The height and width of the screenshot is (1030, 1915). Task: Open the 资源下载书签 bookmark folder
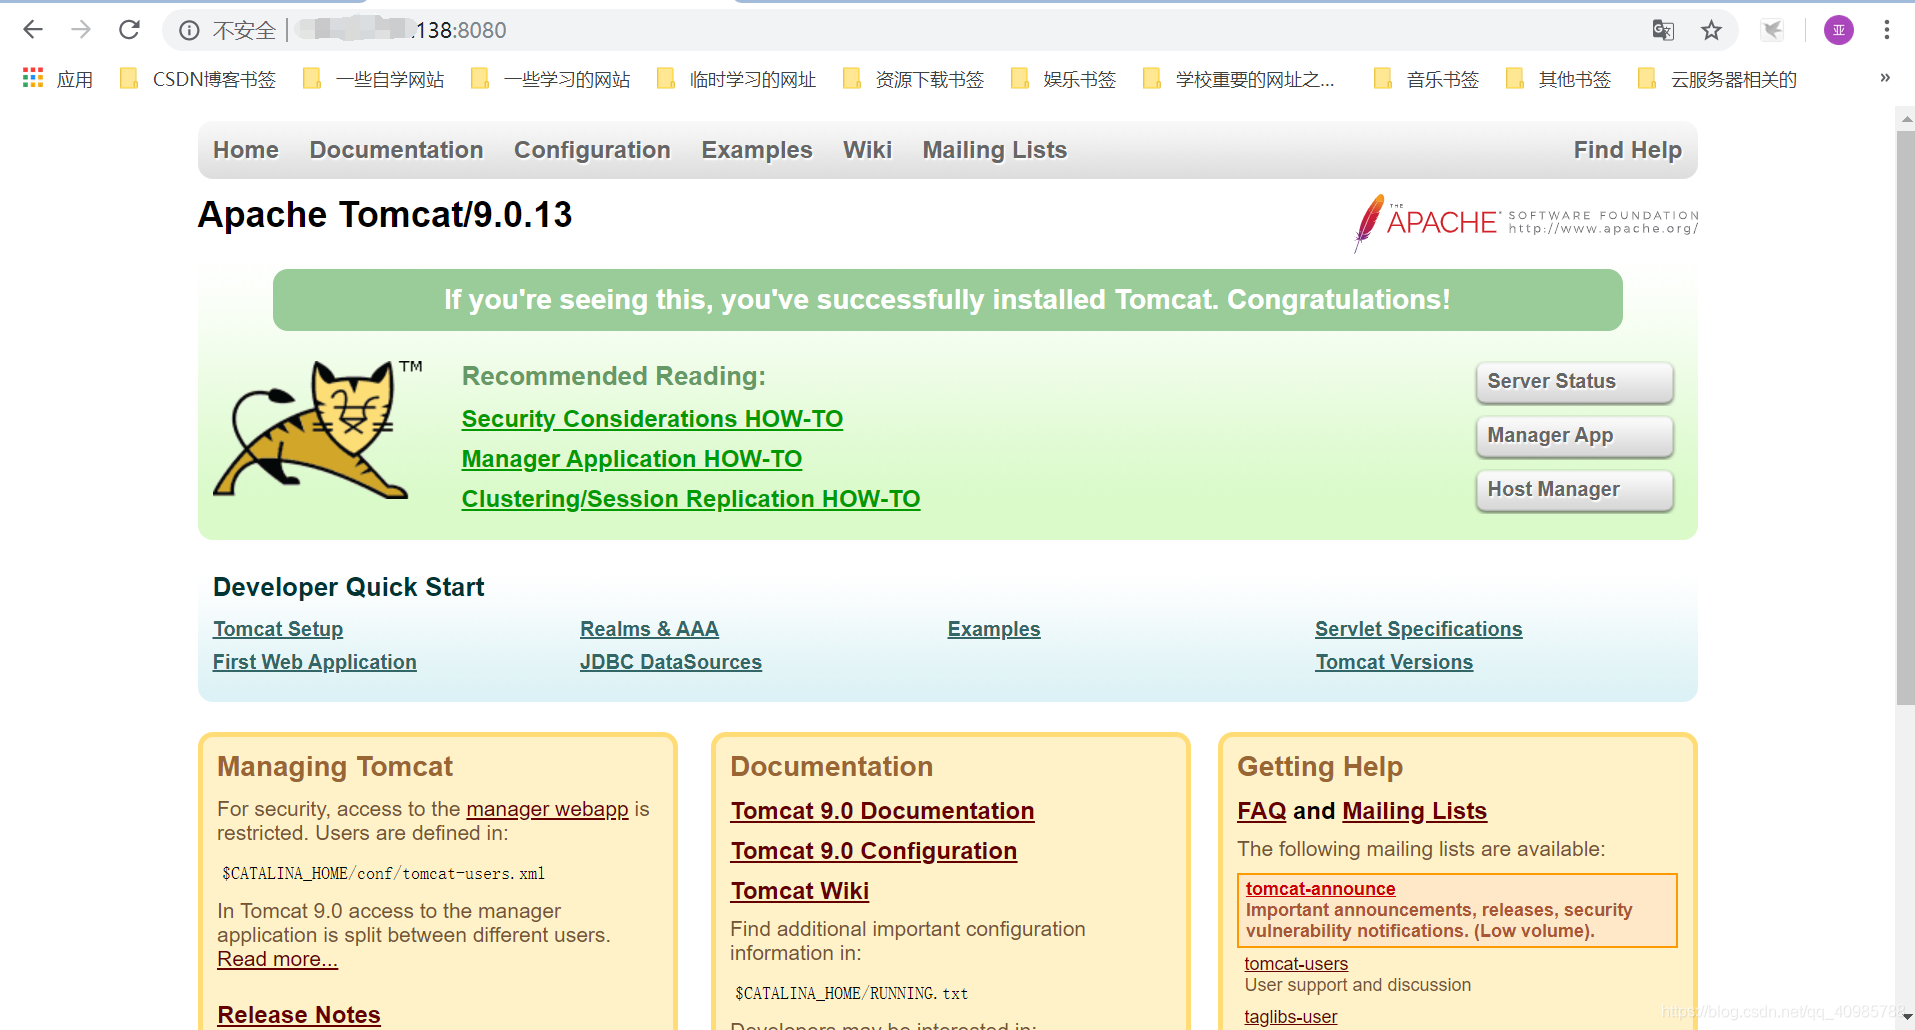pyautogui.click(x=913, y=79)
